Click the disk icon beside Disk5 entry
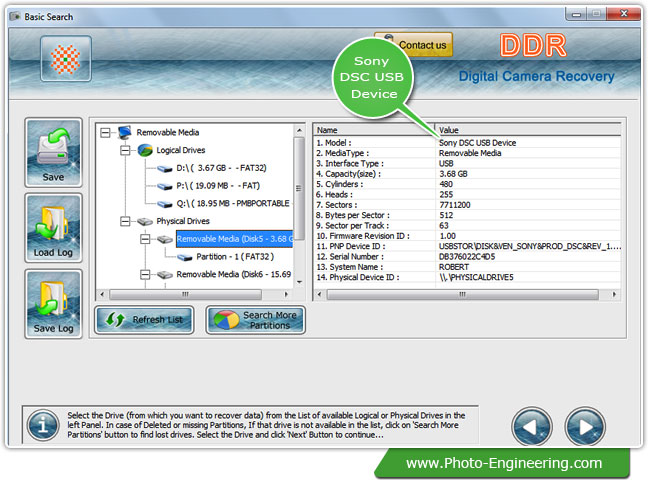This screenshot has width=648, height=480. [x=165, y=239]
